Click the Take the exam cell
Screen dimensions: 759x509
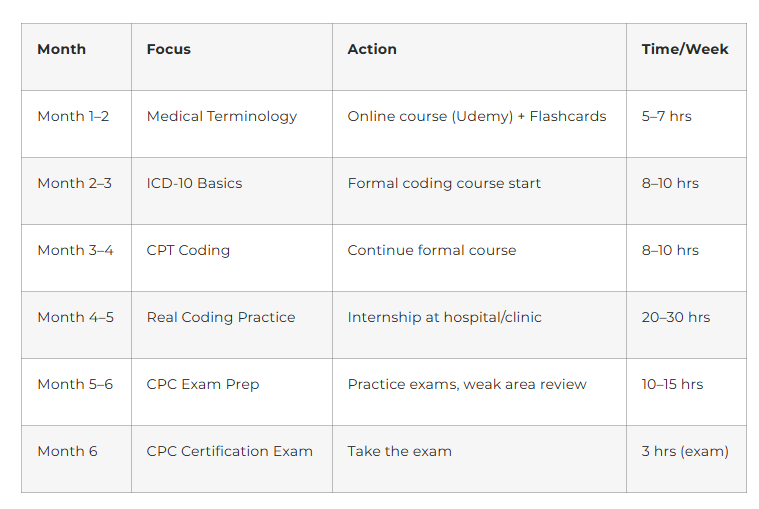pyautogui.click(x=400, y=451)
